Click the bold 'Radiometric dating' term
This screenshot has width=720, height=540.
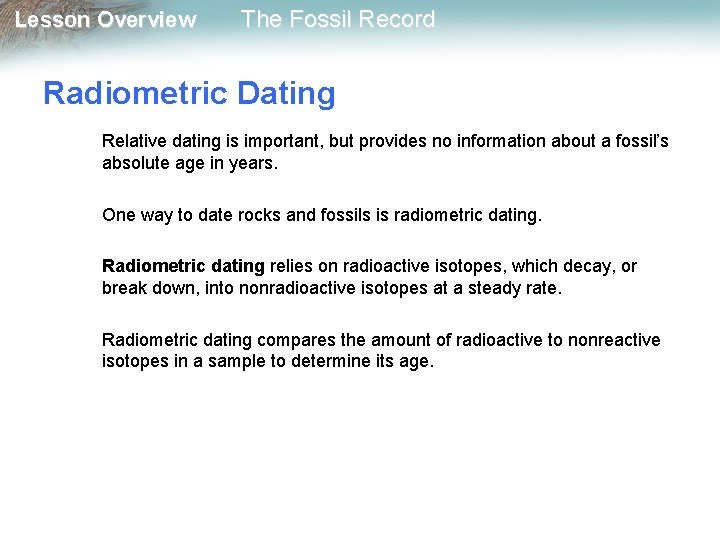coord(183,266)
